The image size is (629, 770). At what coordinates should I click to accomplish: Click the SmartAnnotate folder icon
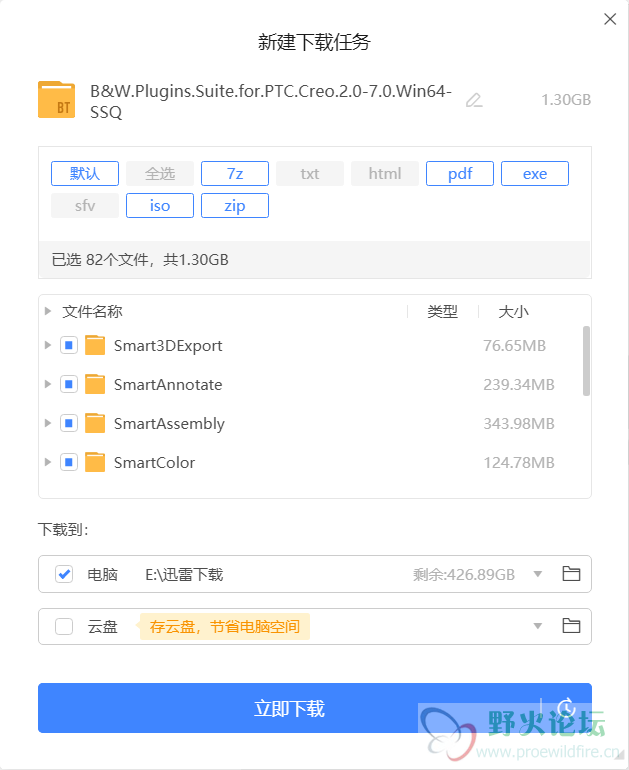95,384
